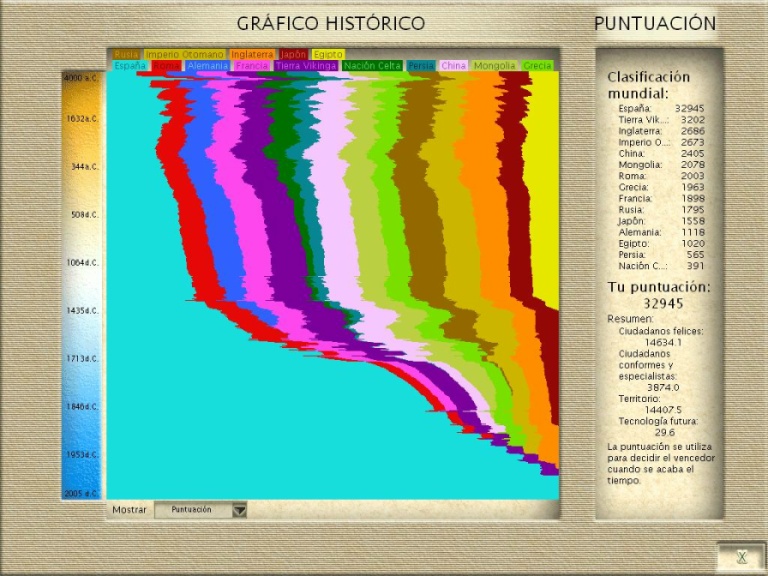Click the Roma red legend label
The width and height of the screenshot is (768, 576).
coord(166,66)
